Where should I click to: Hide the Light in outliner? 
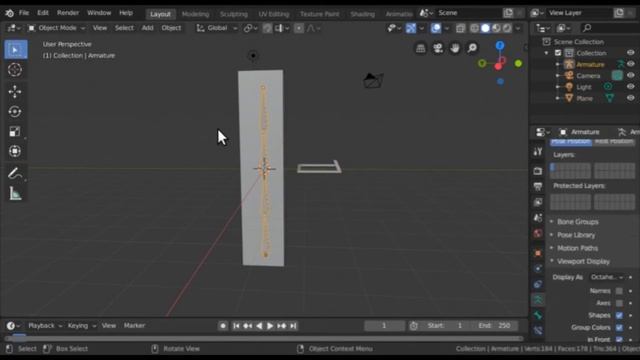631,87
